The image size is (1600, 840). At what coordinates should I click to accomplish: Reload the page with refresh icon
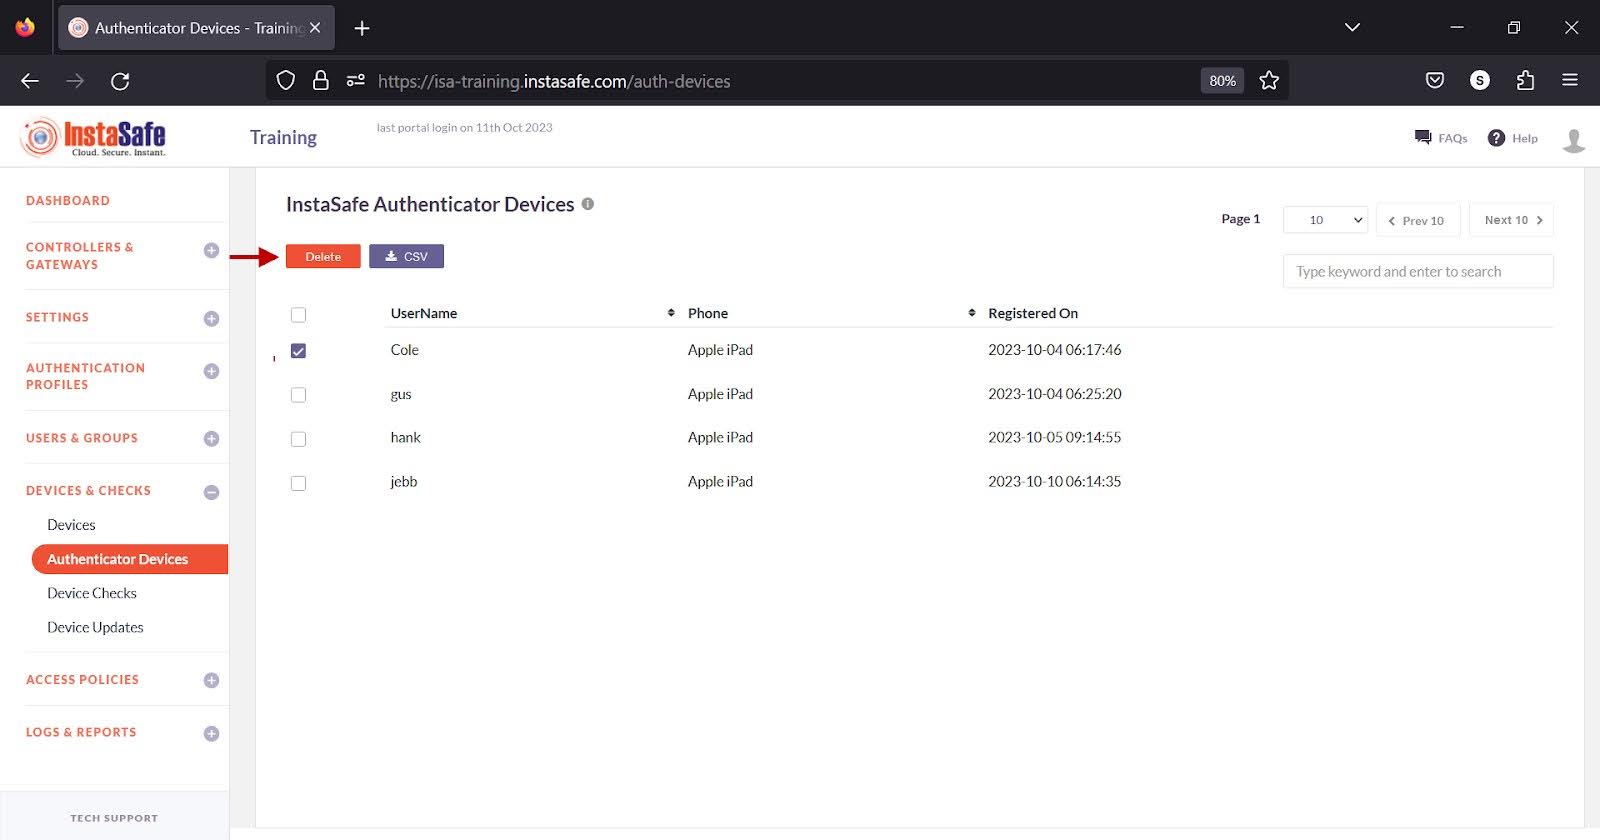click(120, 81)
